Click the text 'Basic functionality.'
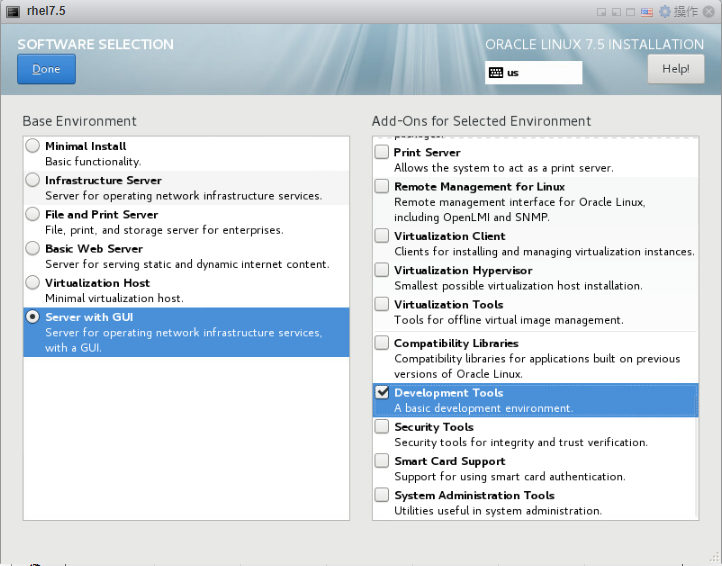Screen dimensions: 722x566 tap(93, 162)
